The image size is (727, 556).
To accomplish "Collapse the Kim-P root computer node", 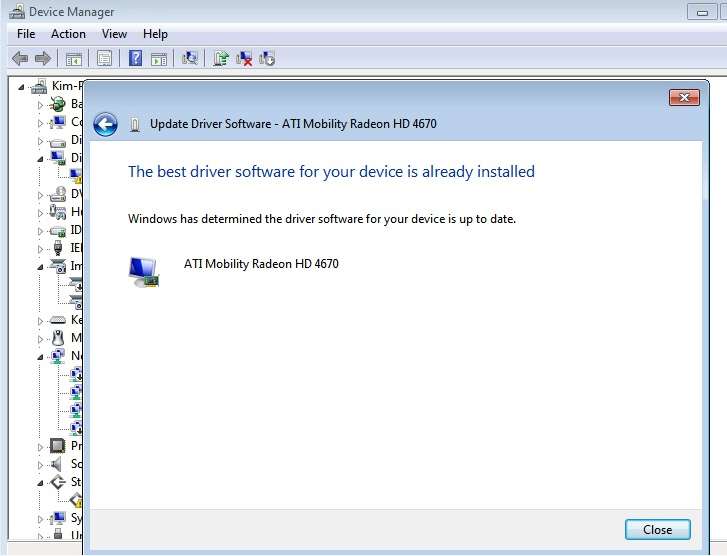I will tap(21, 87).
